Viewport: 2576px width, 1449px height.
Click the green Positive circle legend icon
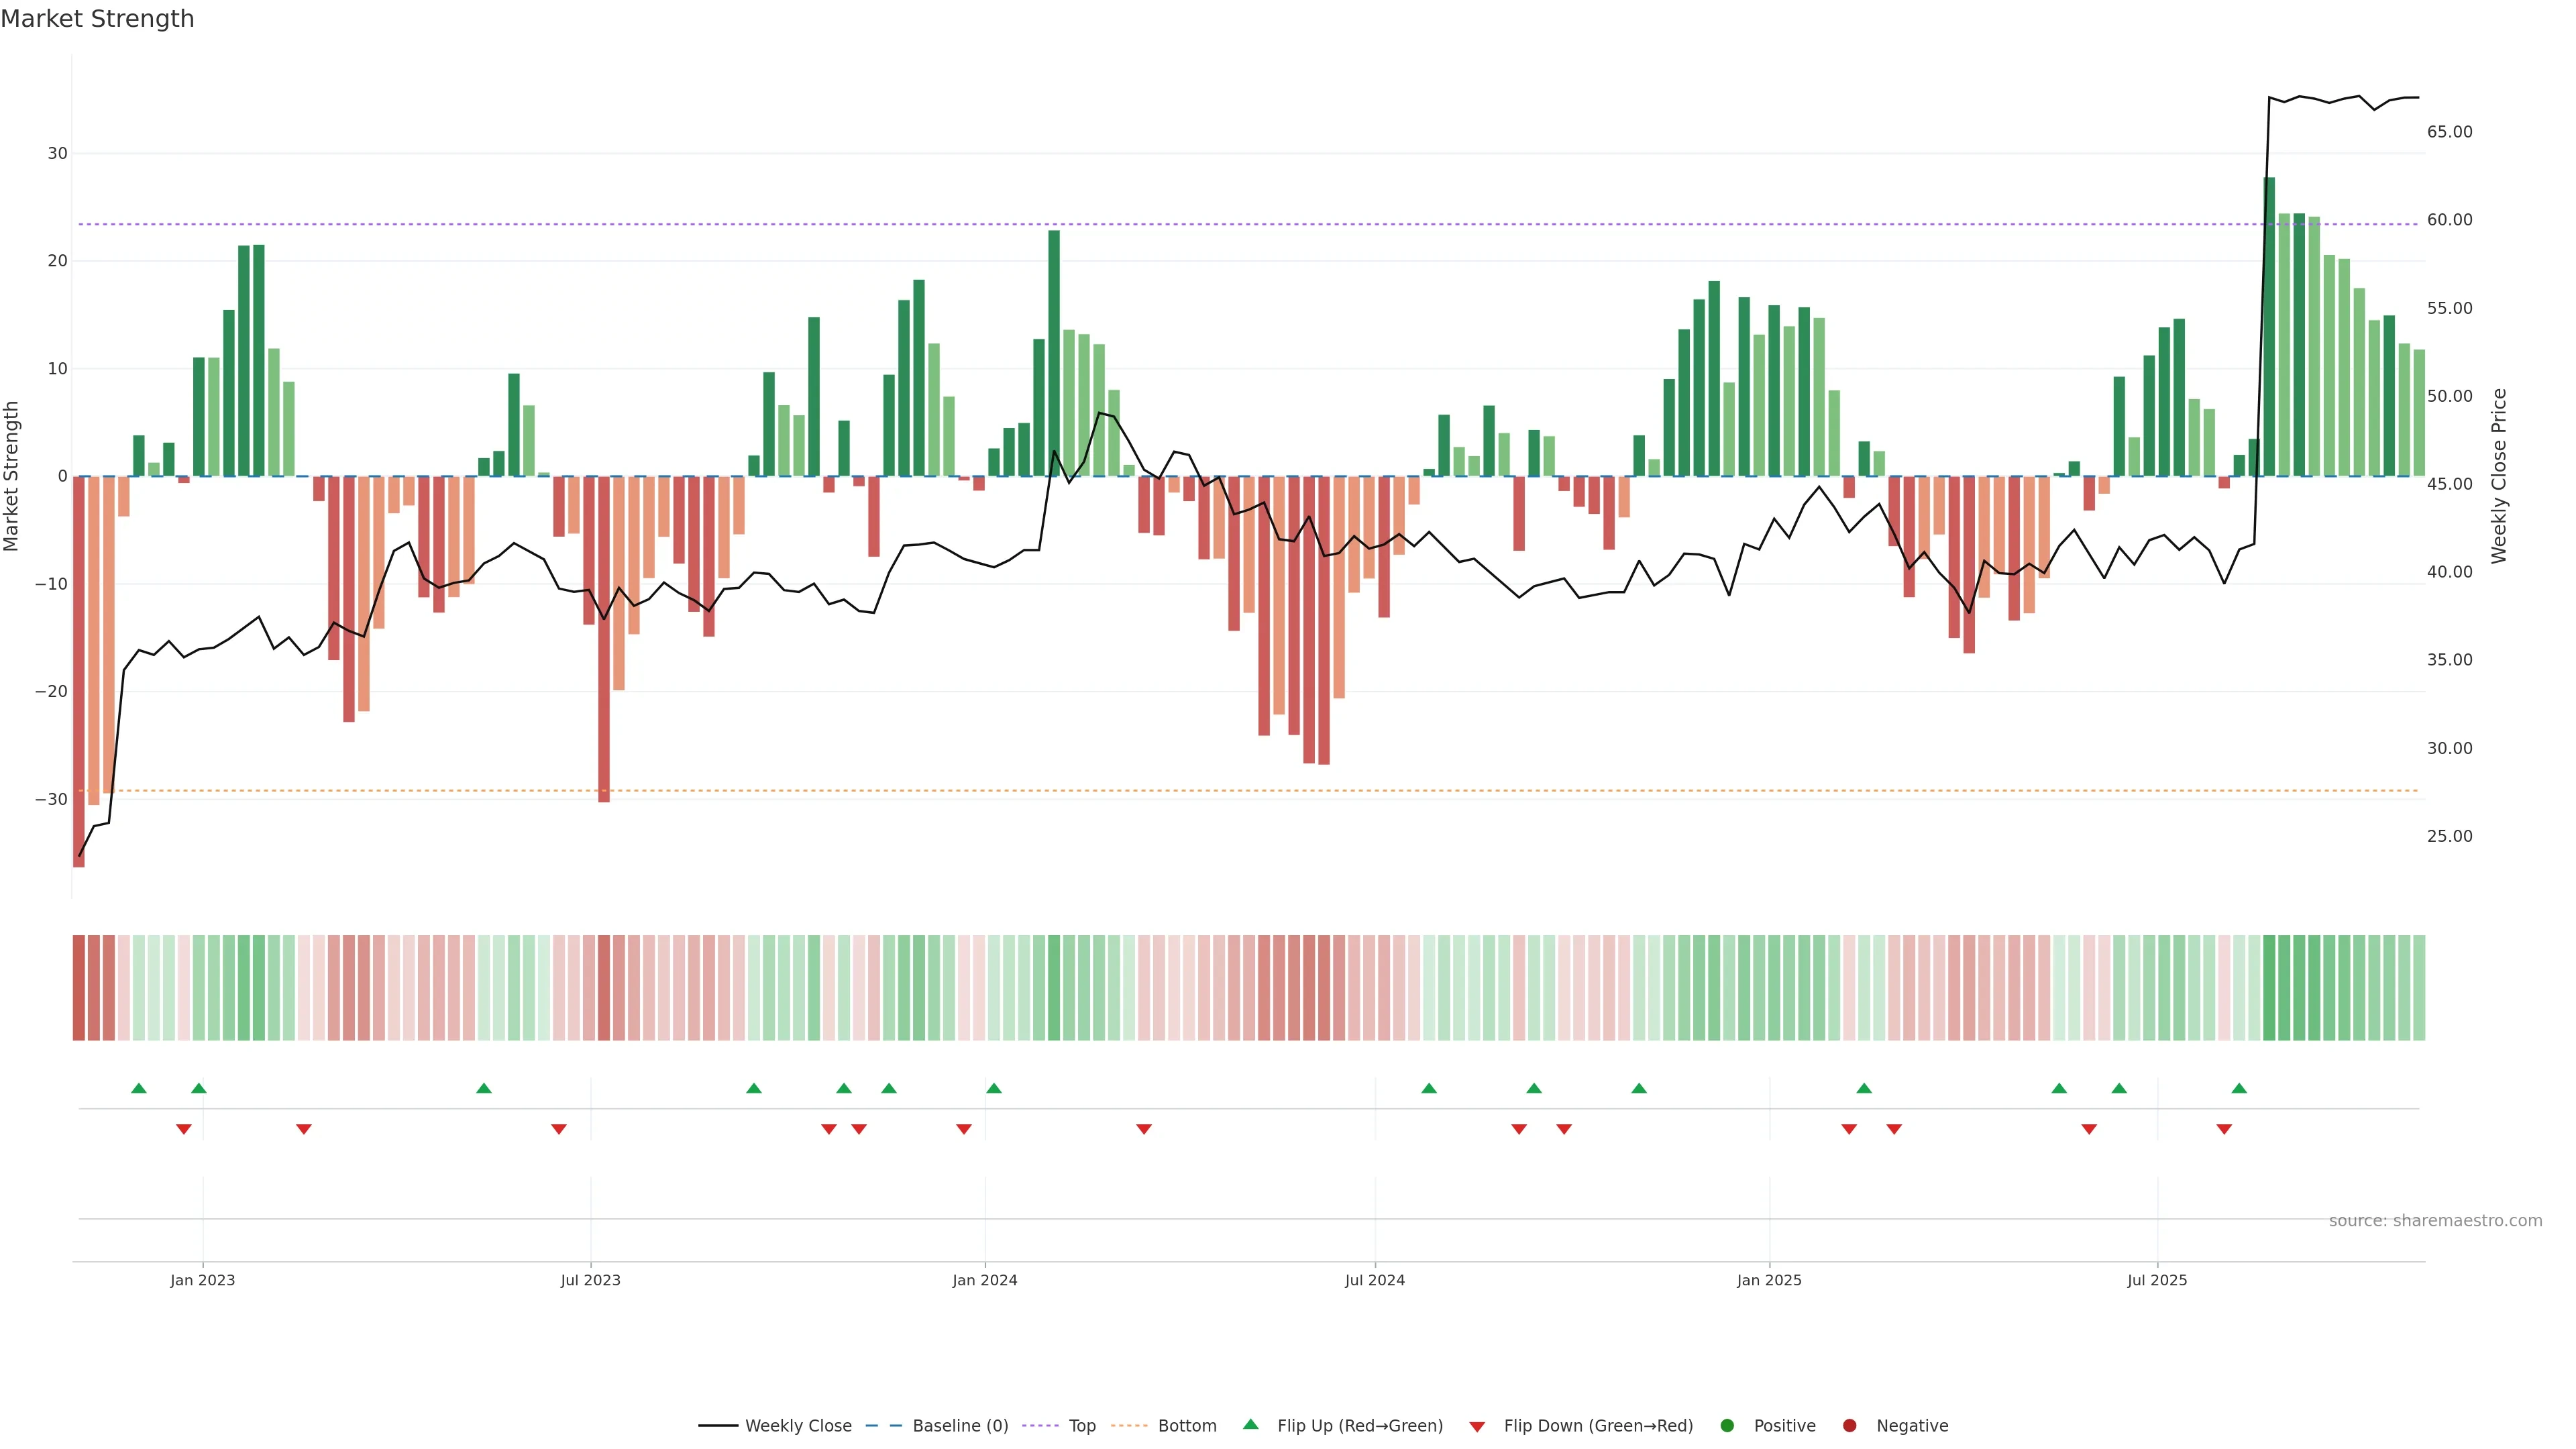[1727, 1426]
